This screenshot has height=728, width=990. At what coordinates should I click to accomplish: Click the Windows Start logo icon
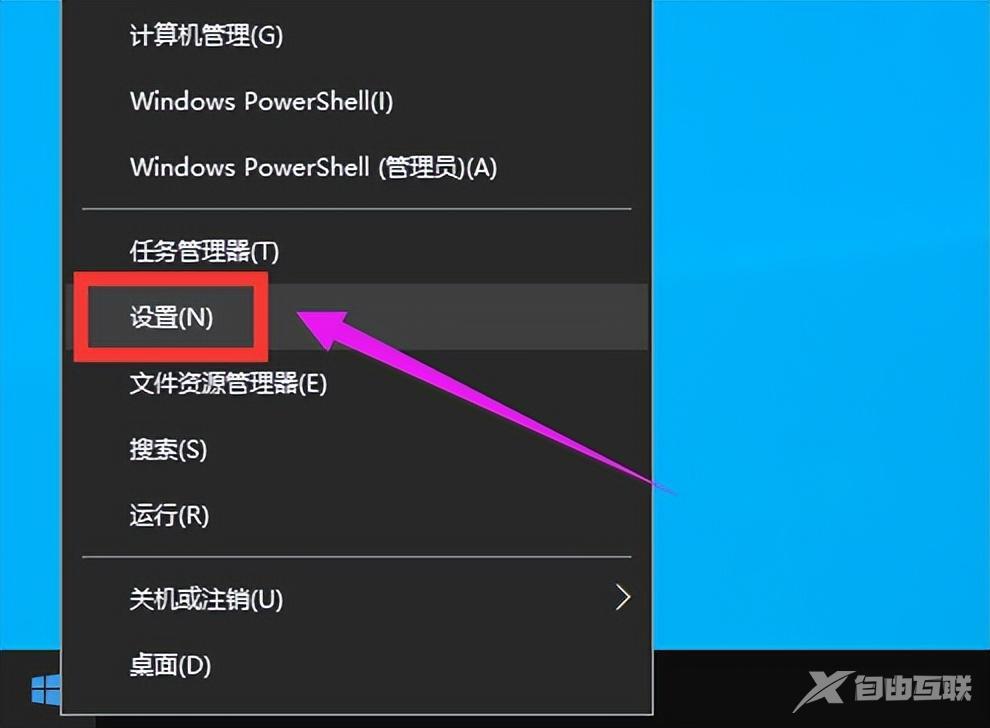click(45, 689)
